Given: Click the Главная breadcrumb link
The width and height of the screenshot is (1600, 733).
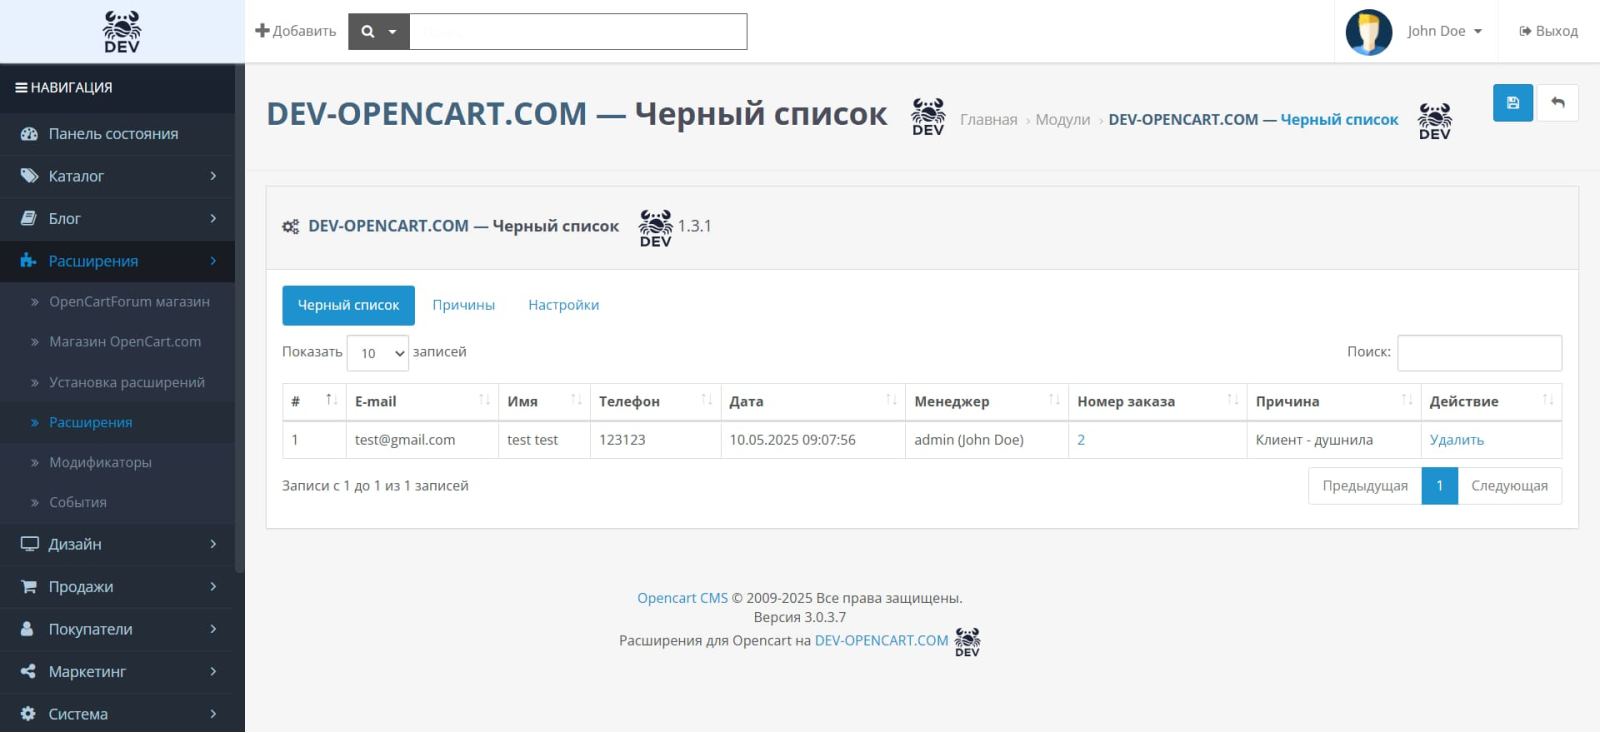Looking at the screenshot, I should pos(988,120).
